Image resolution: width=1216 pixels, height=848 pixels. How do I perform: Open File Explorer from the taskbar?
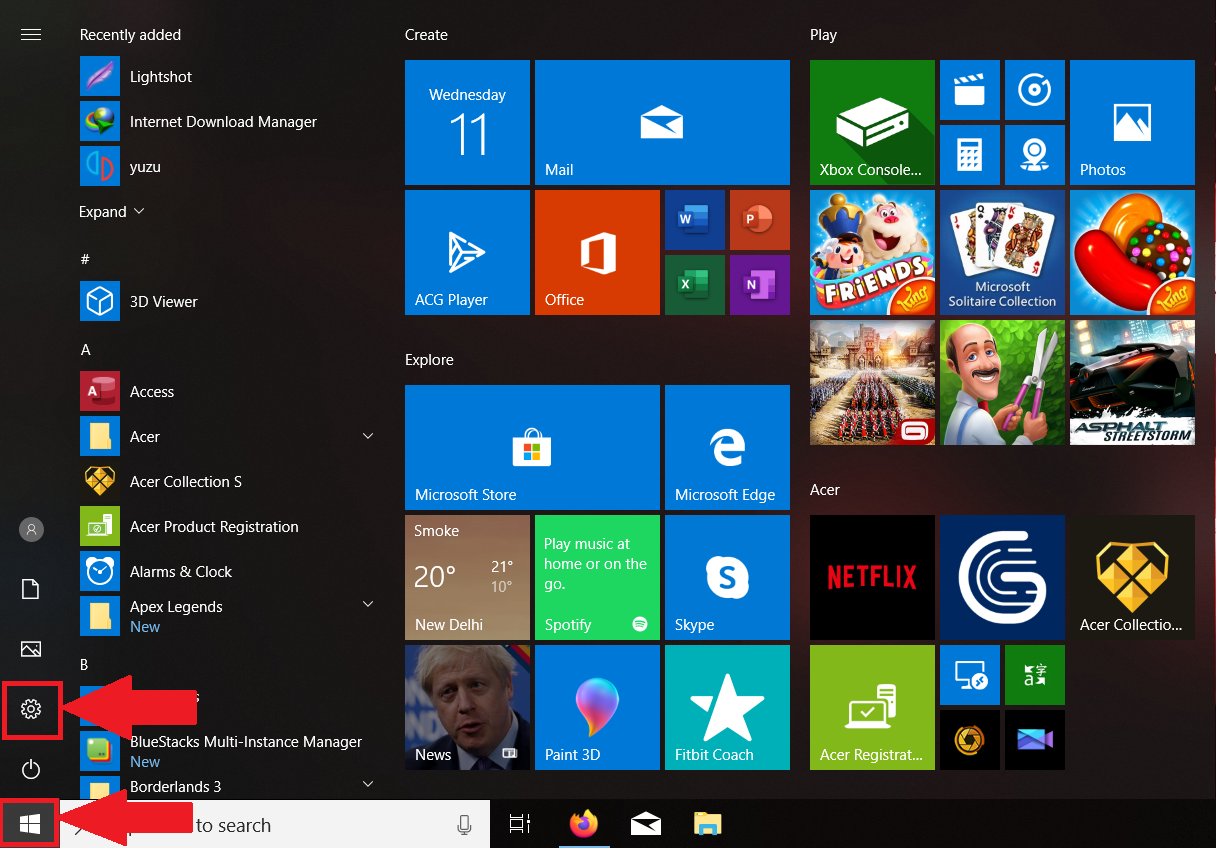(x=708, y=824)
